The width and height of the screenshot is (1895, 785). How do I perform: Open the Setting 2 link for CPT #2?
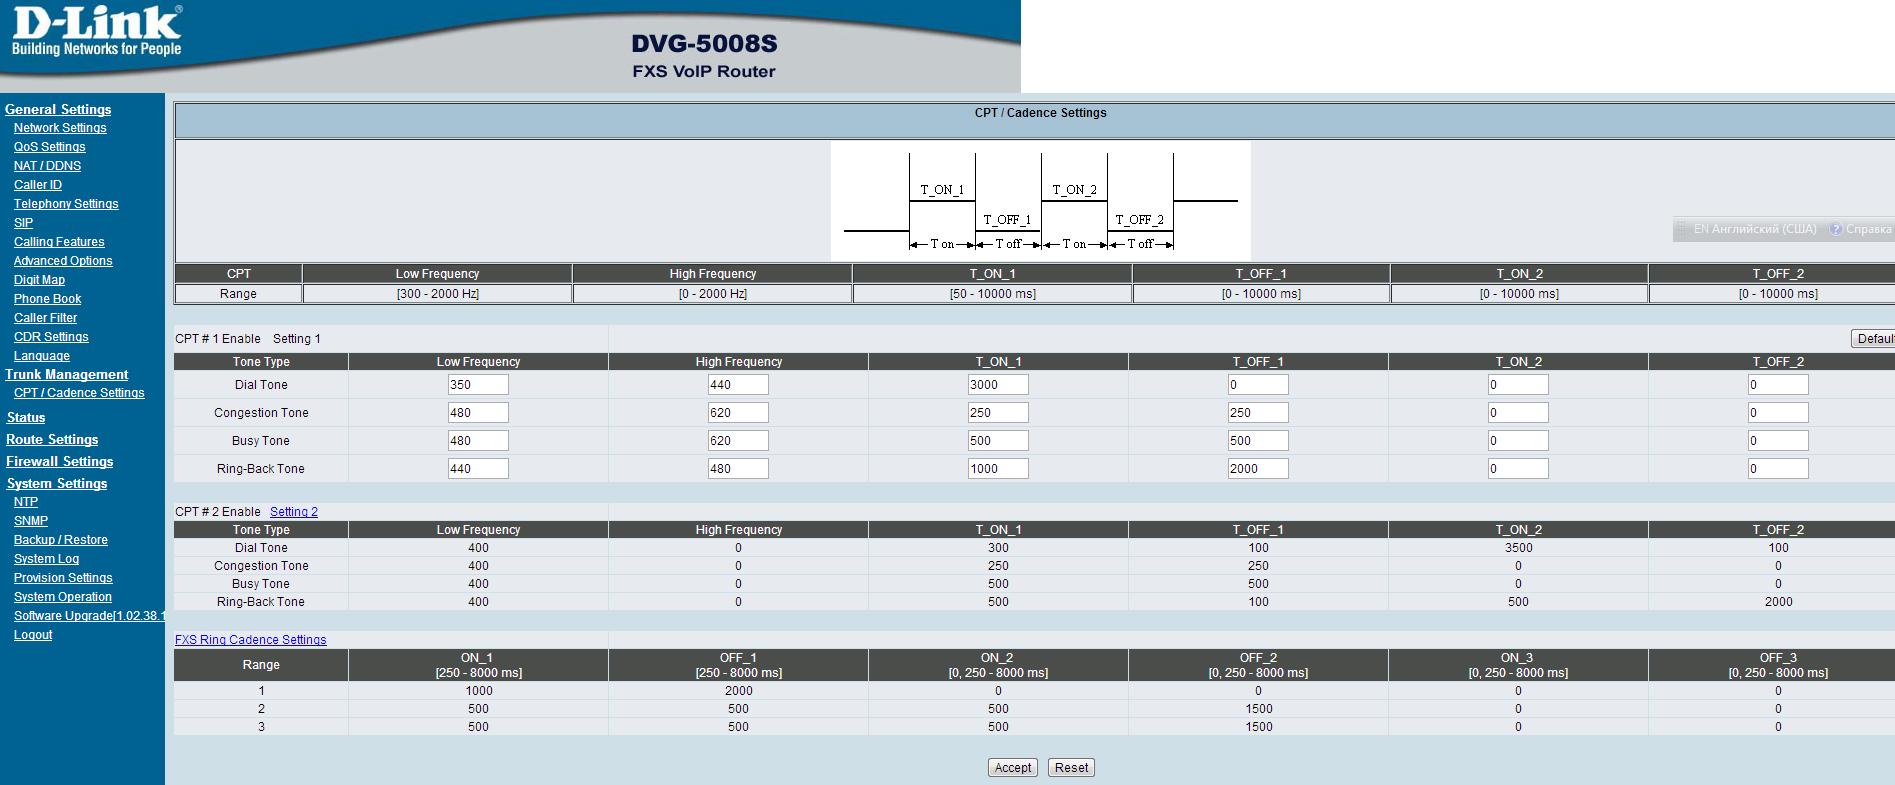(x=294, y=512)
